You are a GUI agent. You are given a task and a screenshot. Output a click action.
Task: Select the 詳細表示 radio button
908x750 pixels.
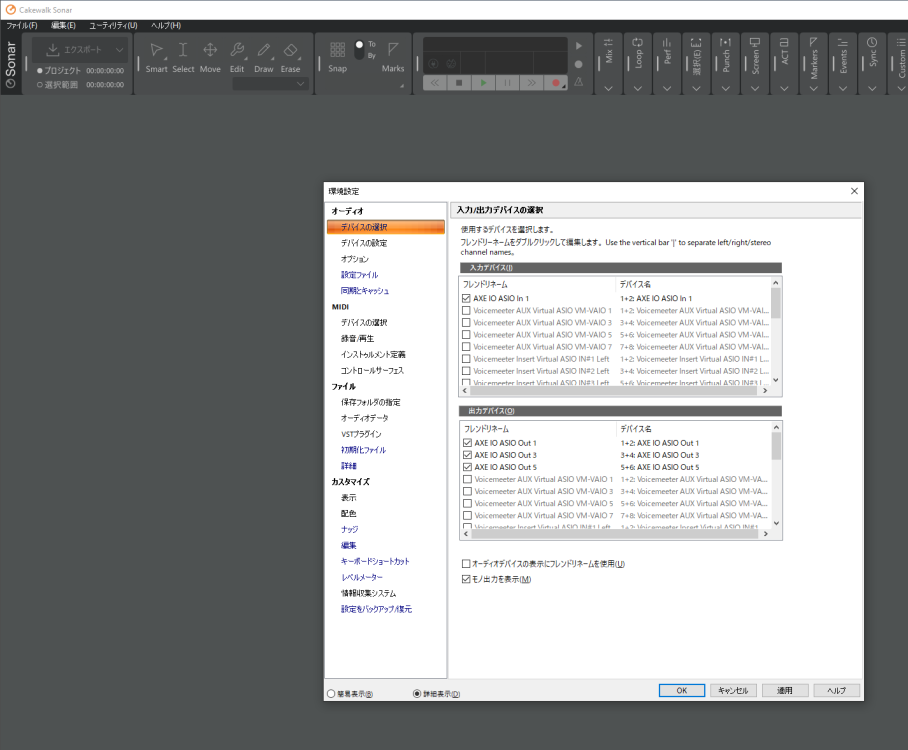417,694
